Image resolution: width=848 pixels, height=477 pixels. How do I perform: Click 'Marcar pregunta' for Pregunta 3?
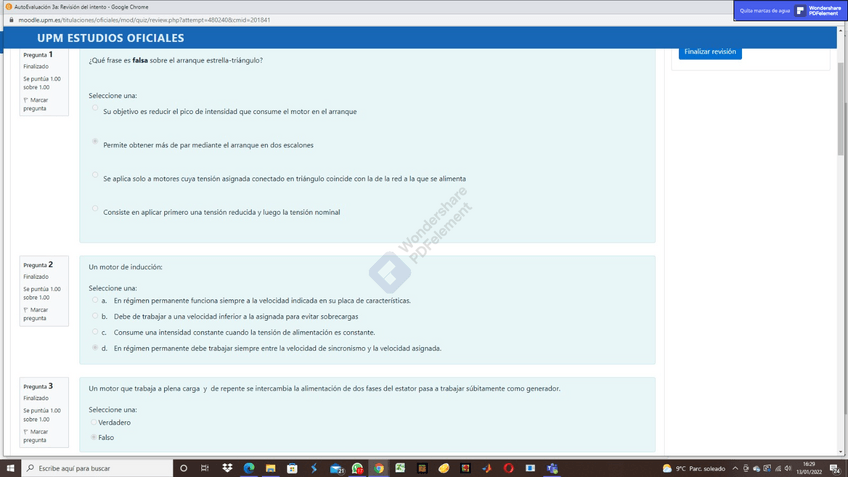[x=36, y=436]
